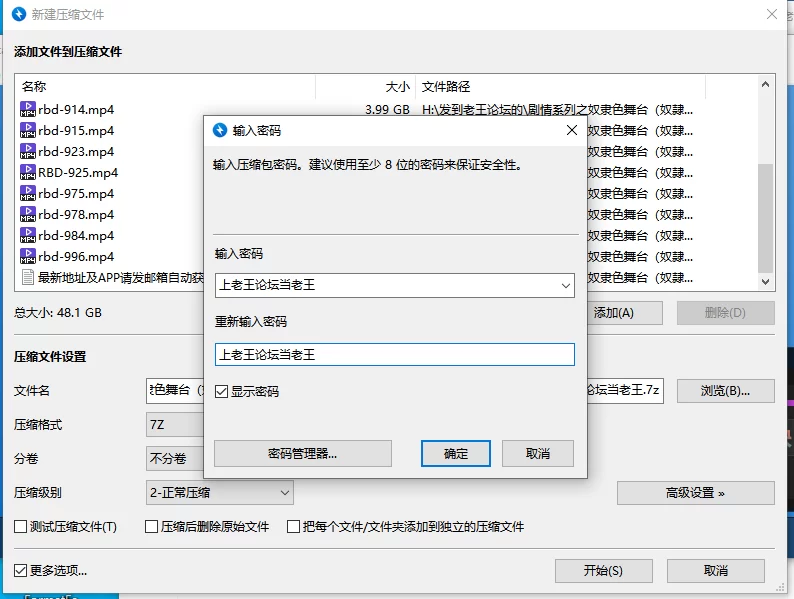Click 取消 in the password dialog
Viewport: 794px width, 599px height.
538,453
